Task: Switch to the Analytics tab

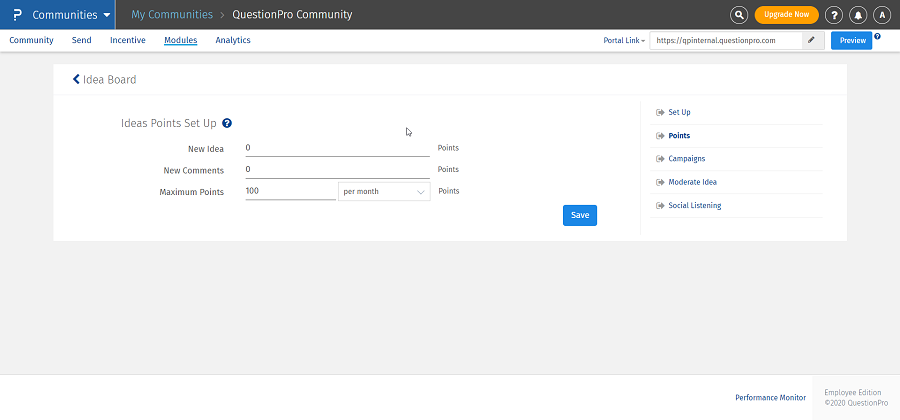Action: click(233, 40)
